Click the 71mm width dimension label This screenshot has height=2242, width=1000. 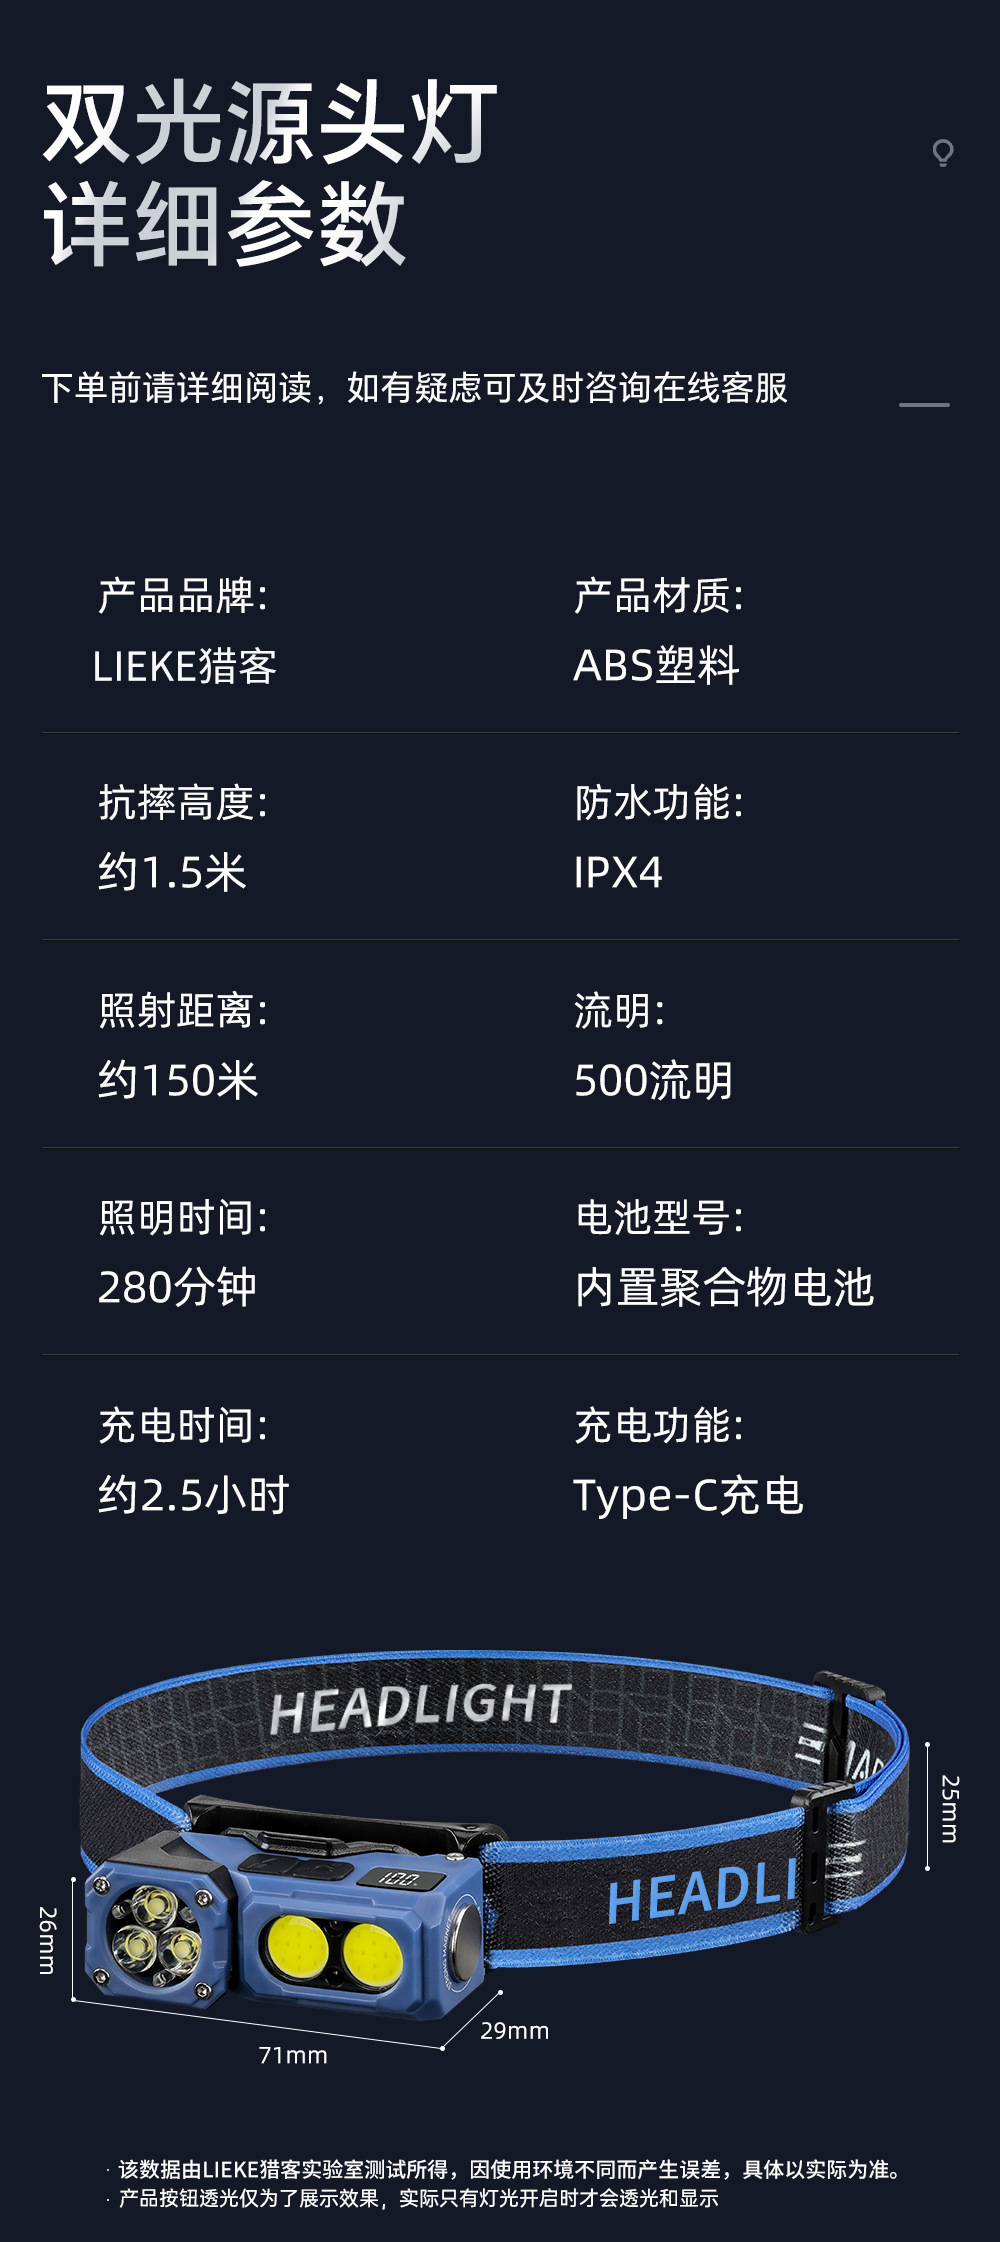[x=293, y=2055]
